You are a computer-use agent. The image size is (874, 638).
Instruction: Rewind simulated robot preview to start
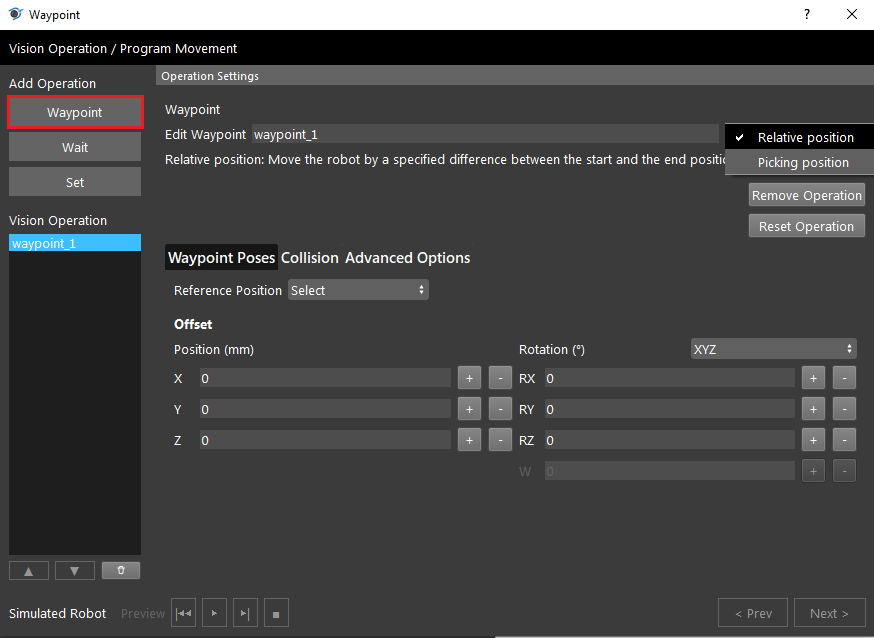[x=183, y=613]
